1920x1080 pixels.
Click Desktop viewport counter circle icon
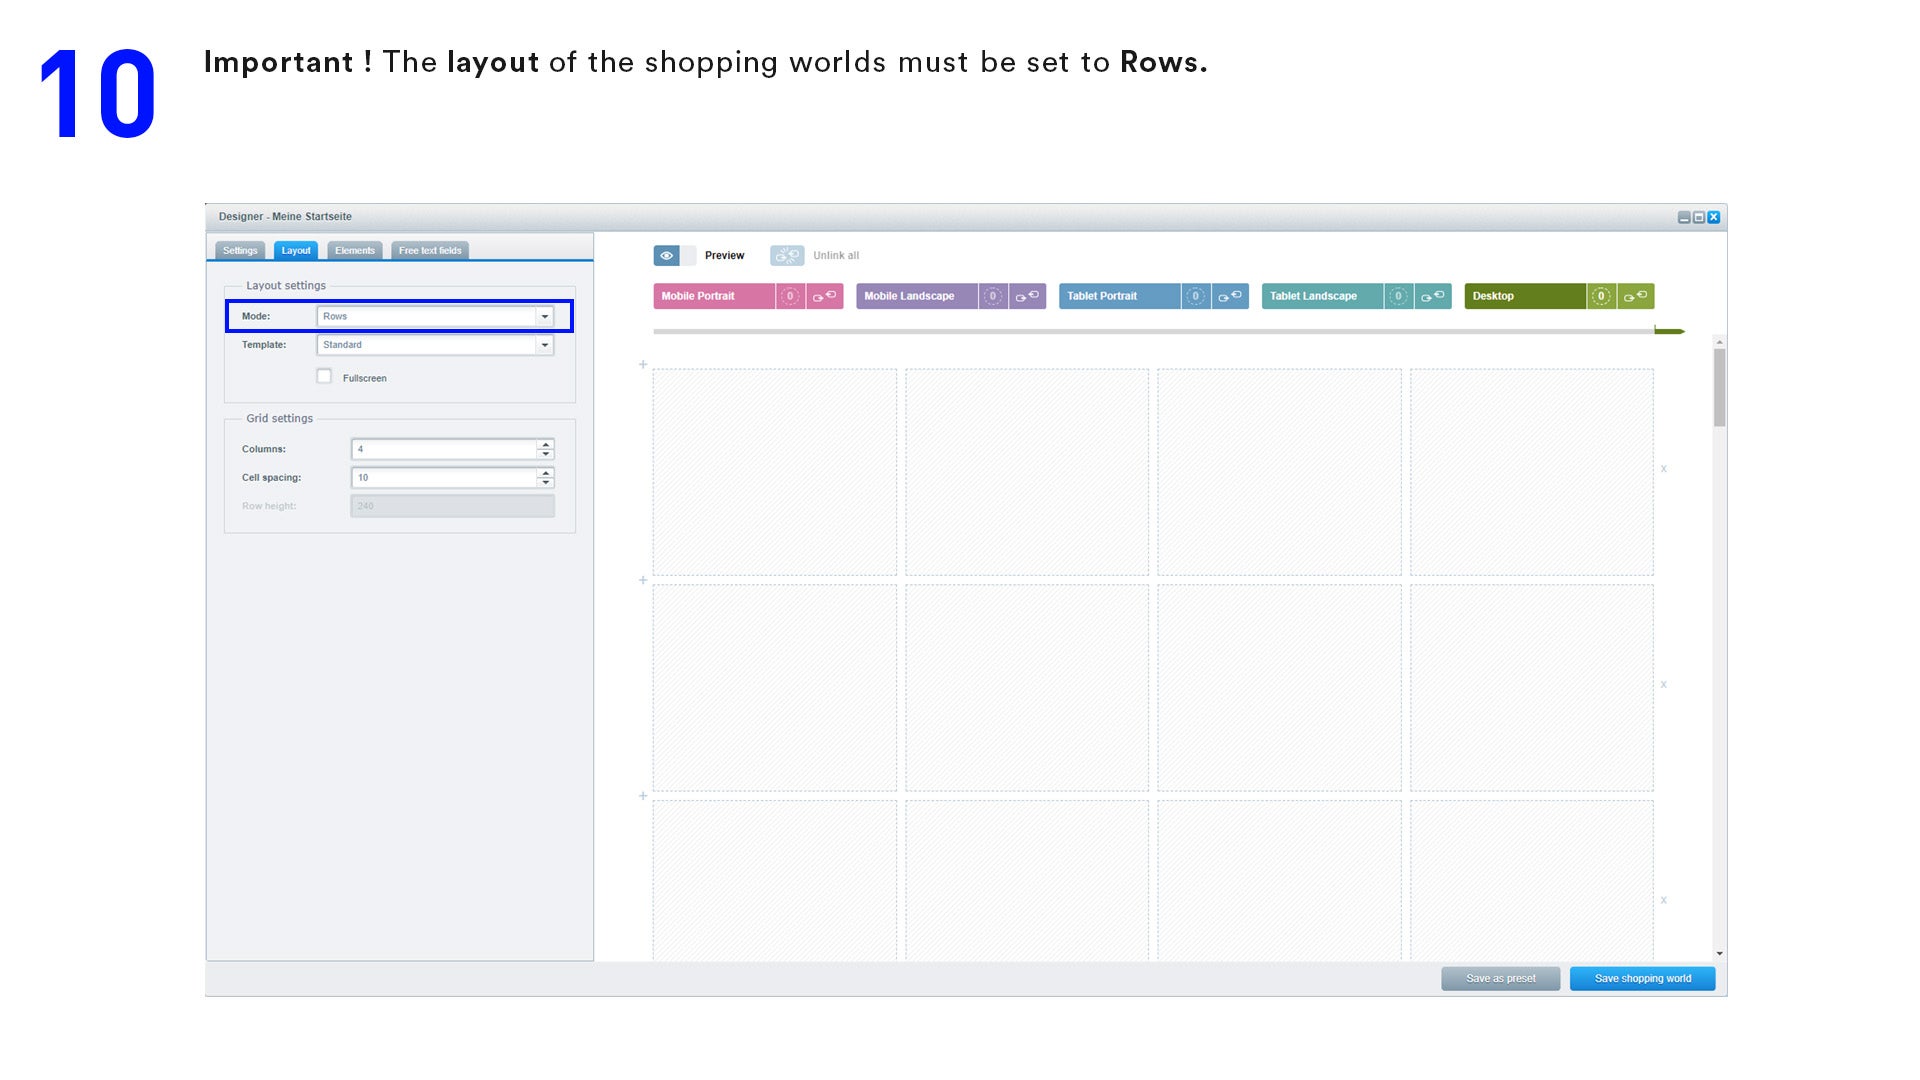[1601, 296]
